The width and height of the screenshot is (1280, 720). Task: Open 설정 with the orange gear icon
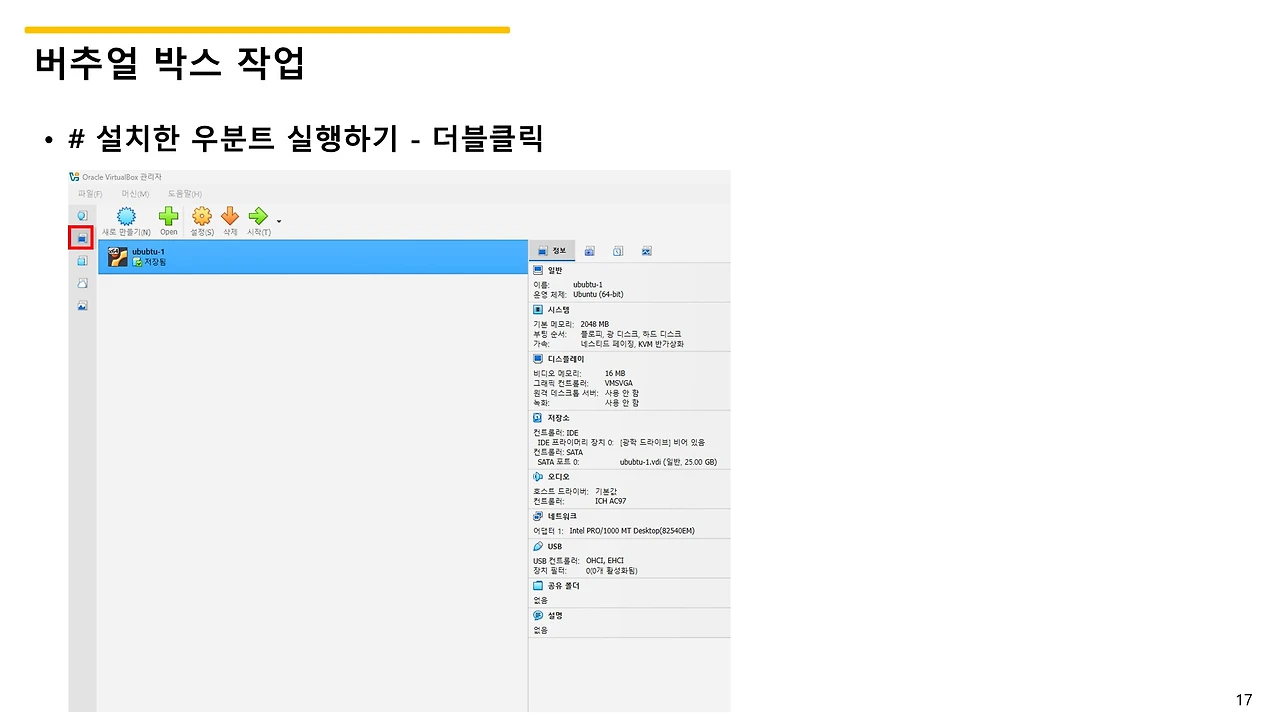201,215
